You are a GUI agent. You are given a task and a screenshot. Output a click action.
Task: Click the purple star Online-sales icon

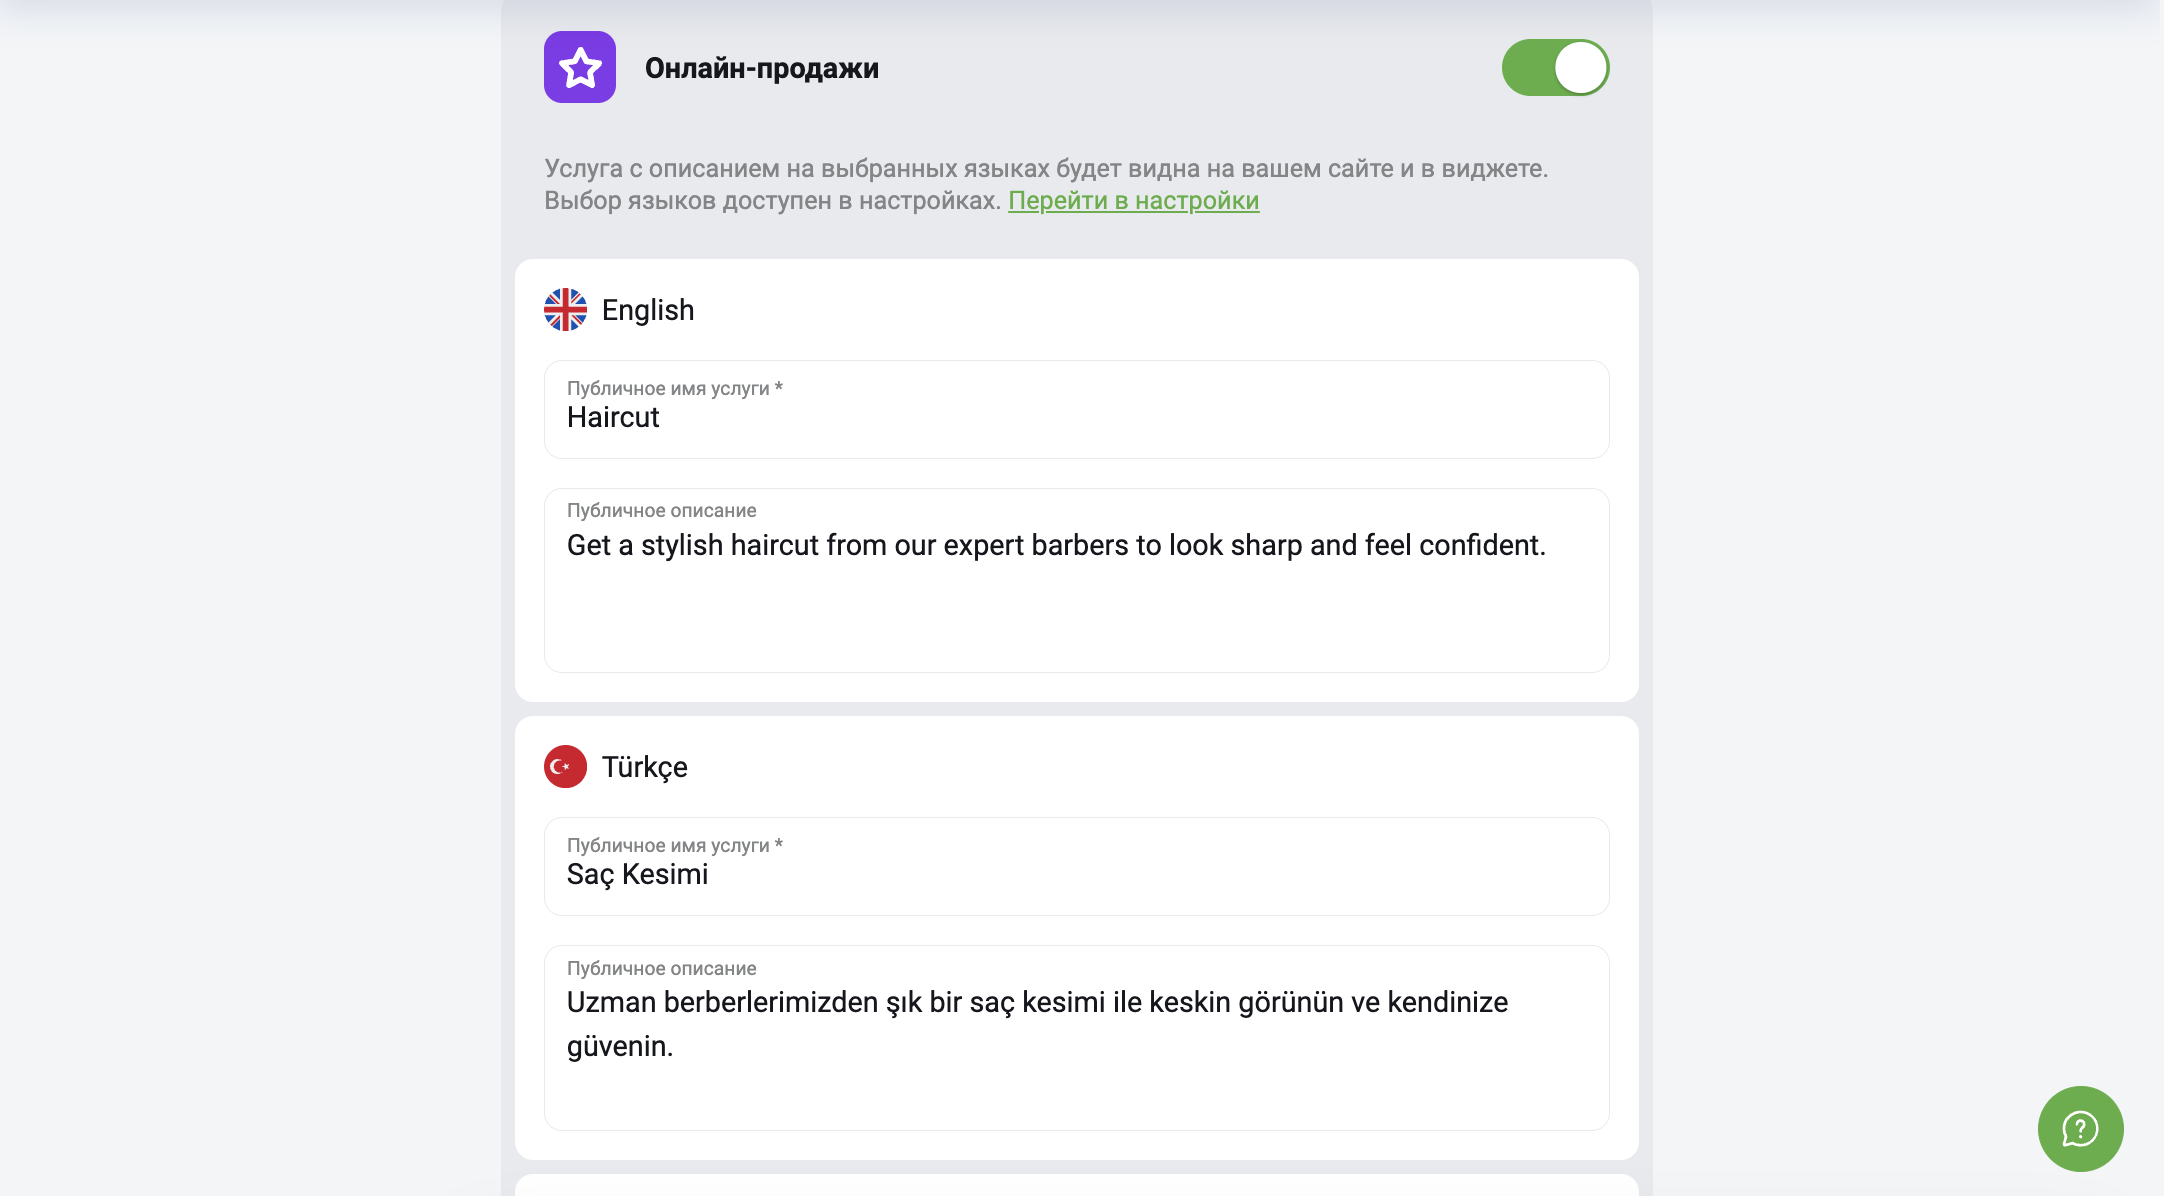coord(580,67)
